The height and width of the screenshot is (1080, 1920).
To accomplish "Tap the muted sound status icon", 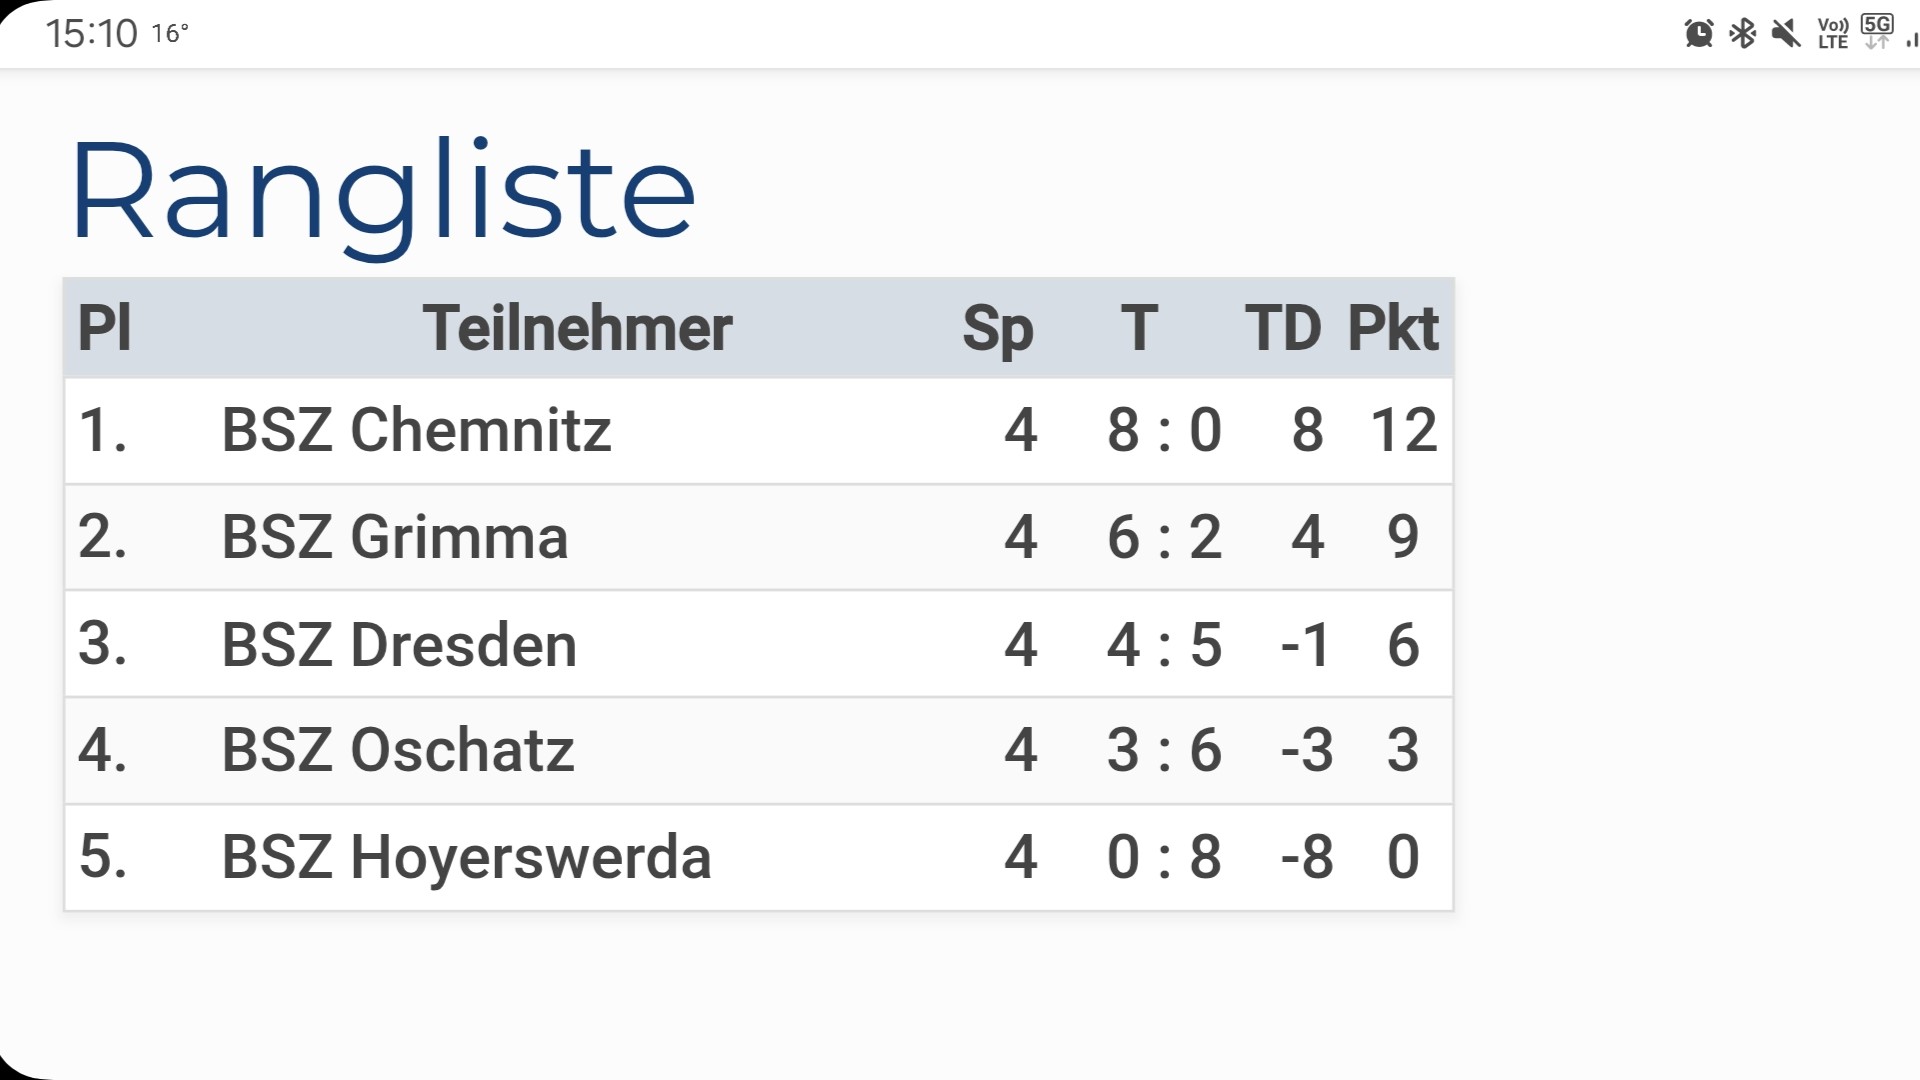I will pyautogui.click(x=1786, y=33).
